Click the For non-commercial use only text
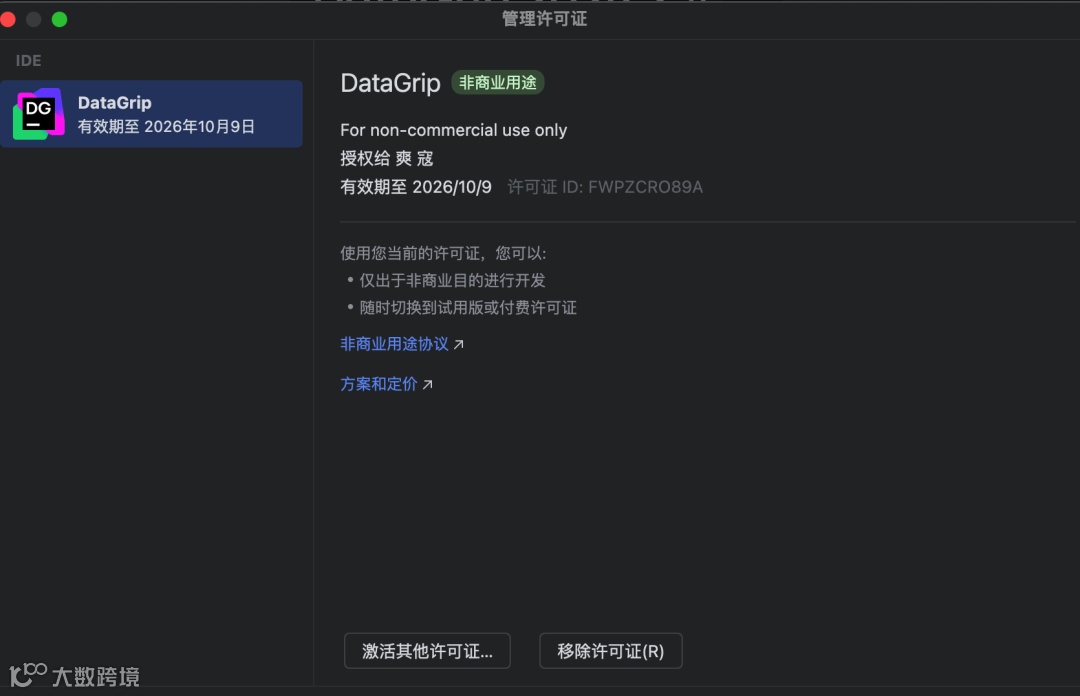1080x696 pixels. click(453, 130)
